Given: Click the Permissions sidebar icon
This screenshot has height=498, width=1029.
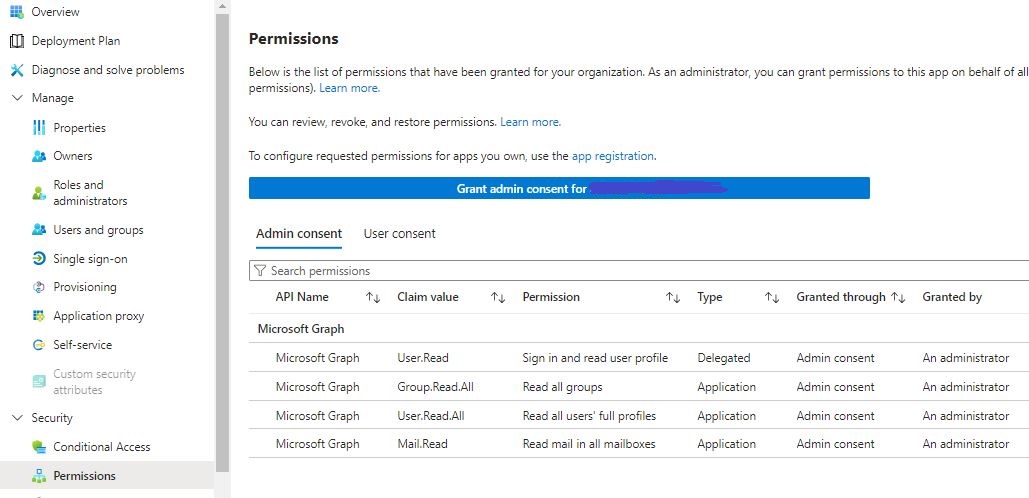Looking at the screenshot, I should pyautogui.click(x=39, y=476).
